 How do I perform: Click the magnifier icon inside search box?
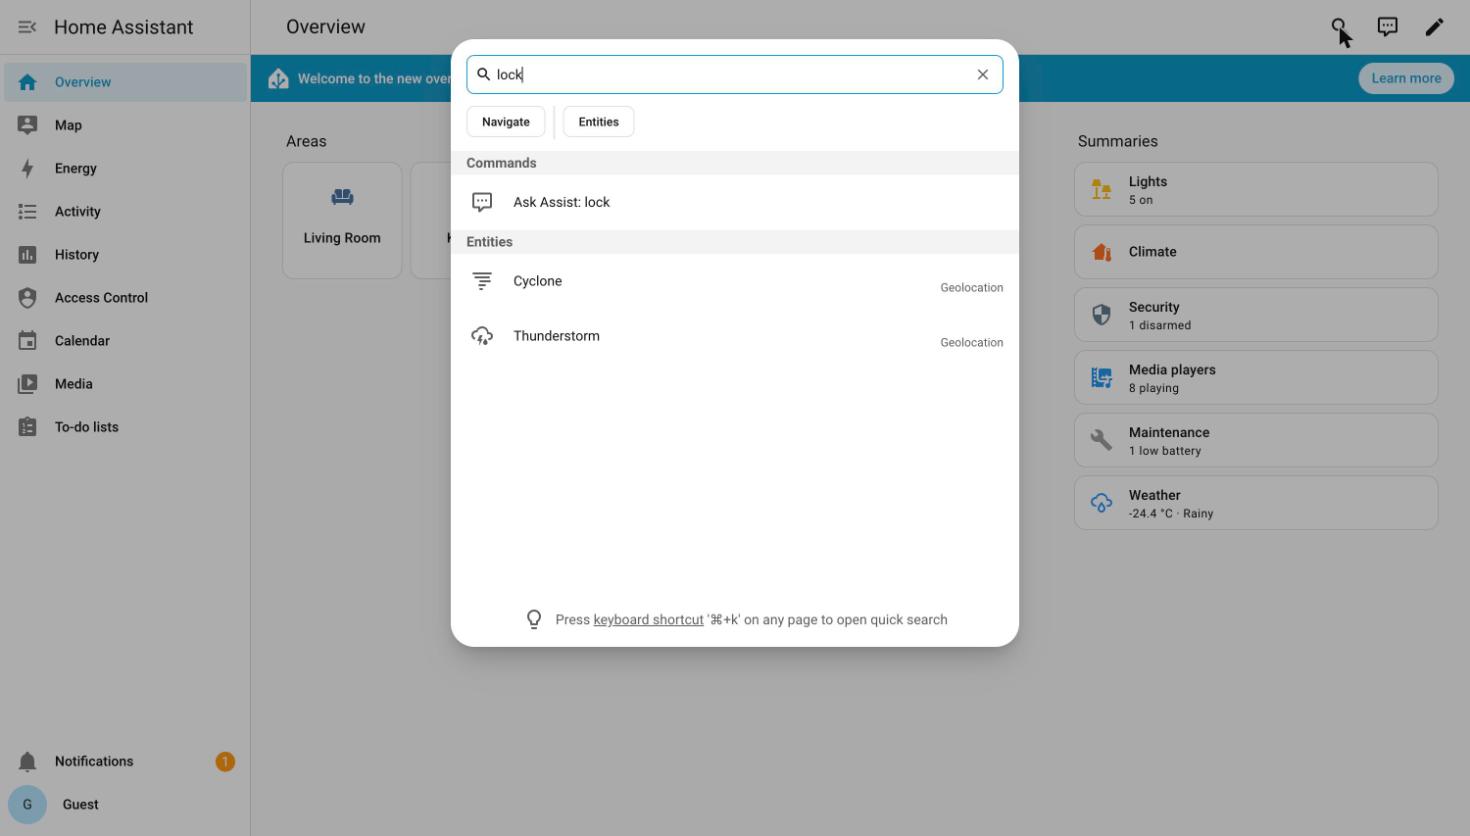tap(483, 74)
